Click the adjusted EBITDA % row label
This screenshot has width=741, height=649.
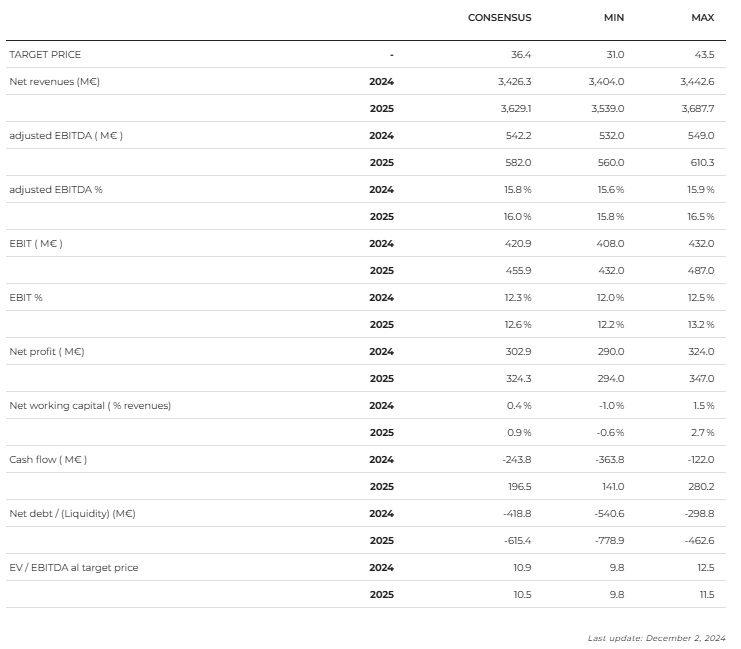pyautogui.click(x=56, y=189)
